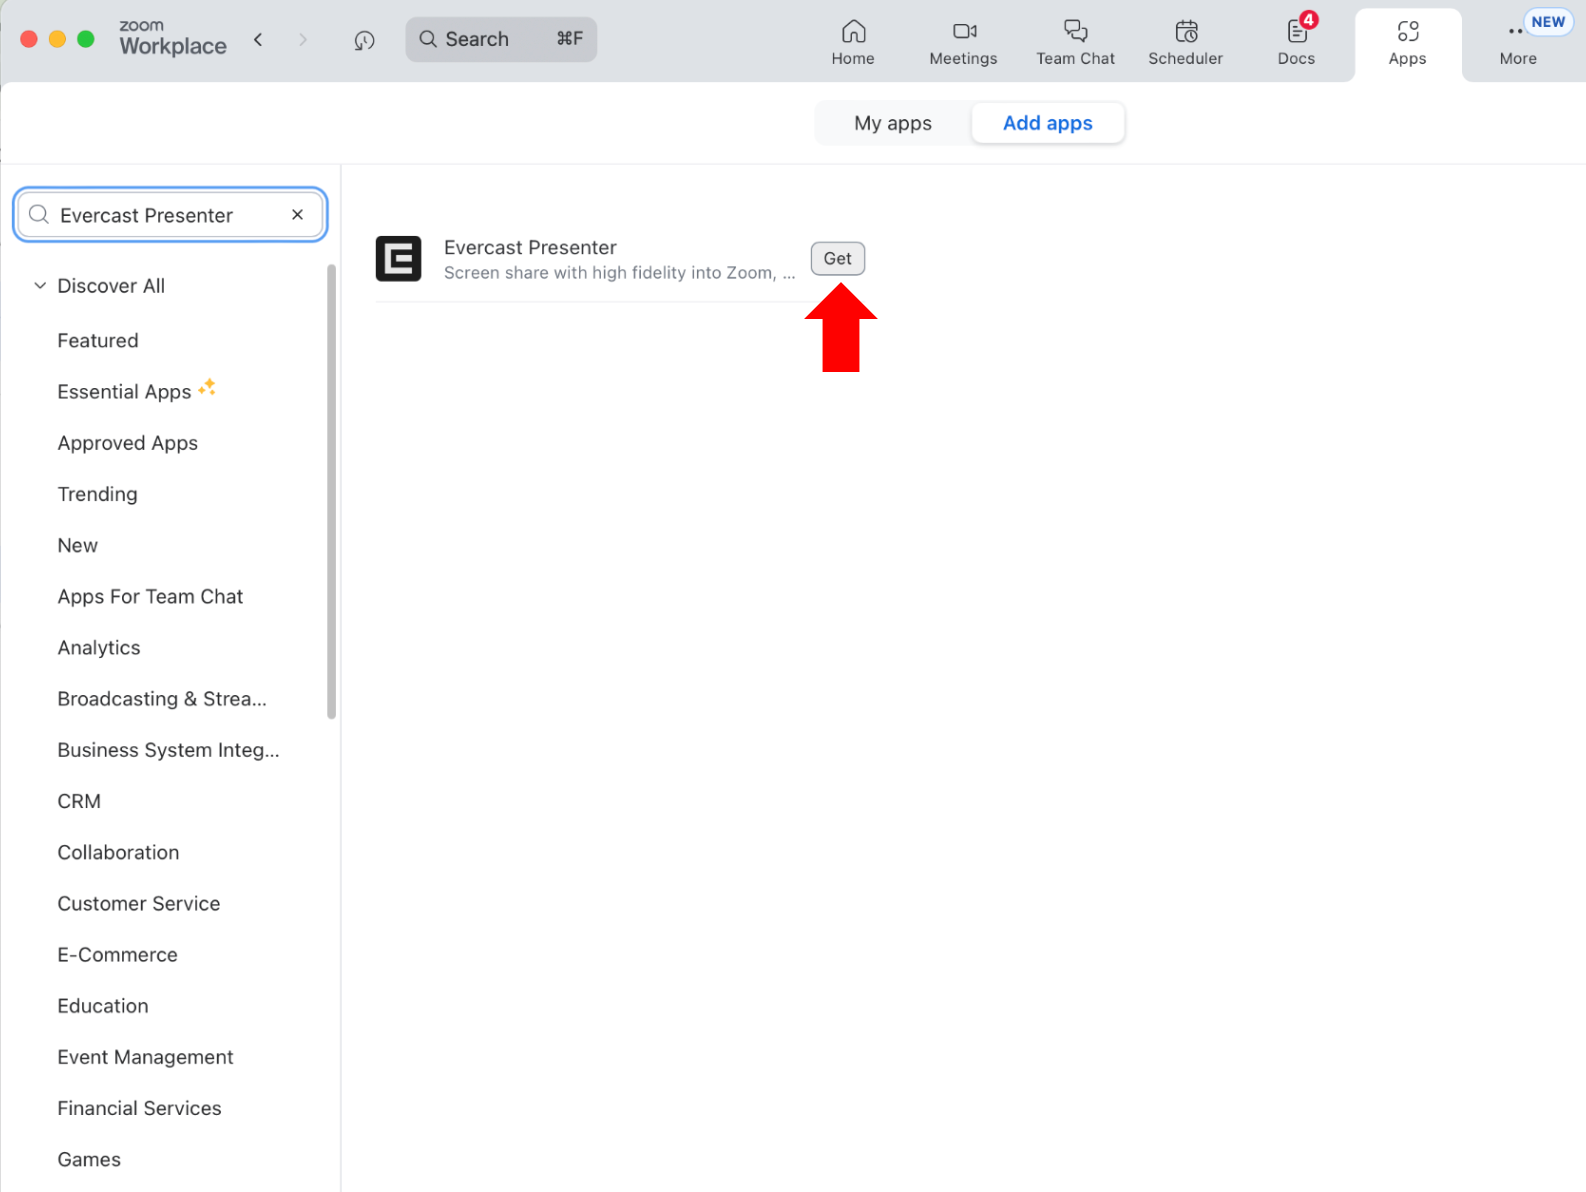
Task: Clear the app search field text
Action: pyautogui.click(x=297, y=215)
